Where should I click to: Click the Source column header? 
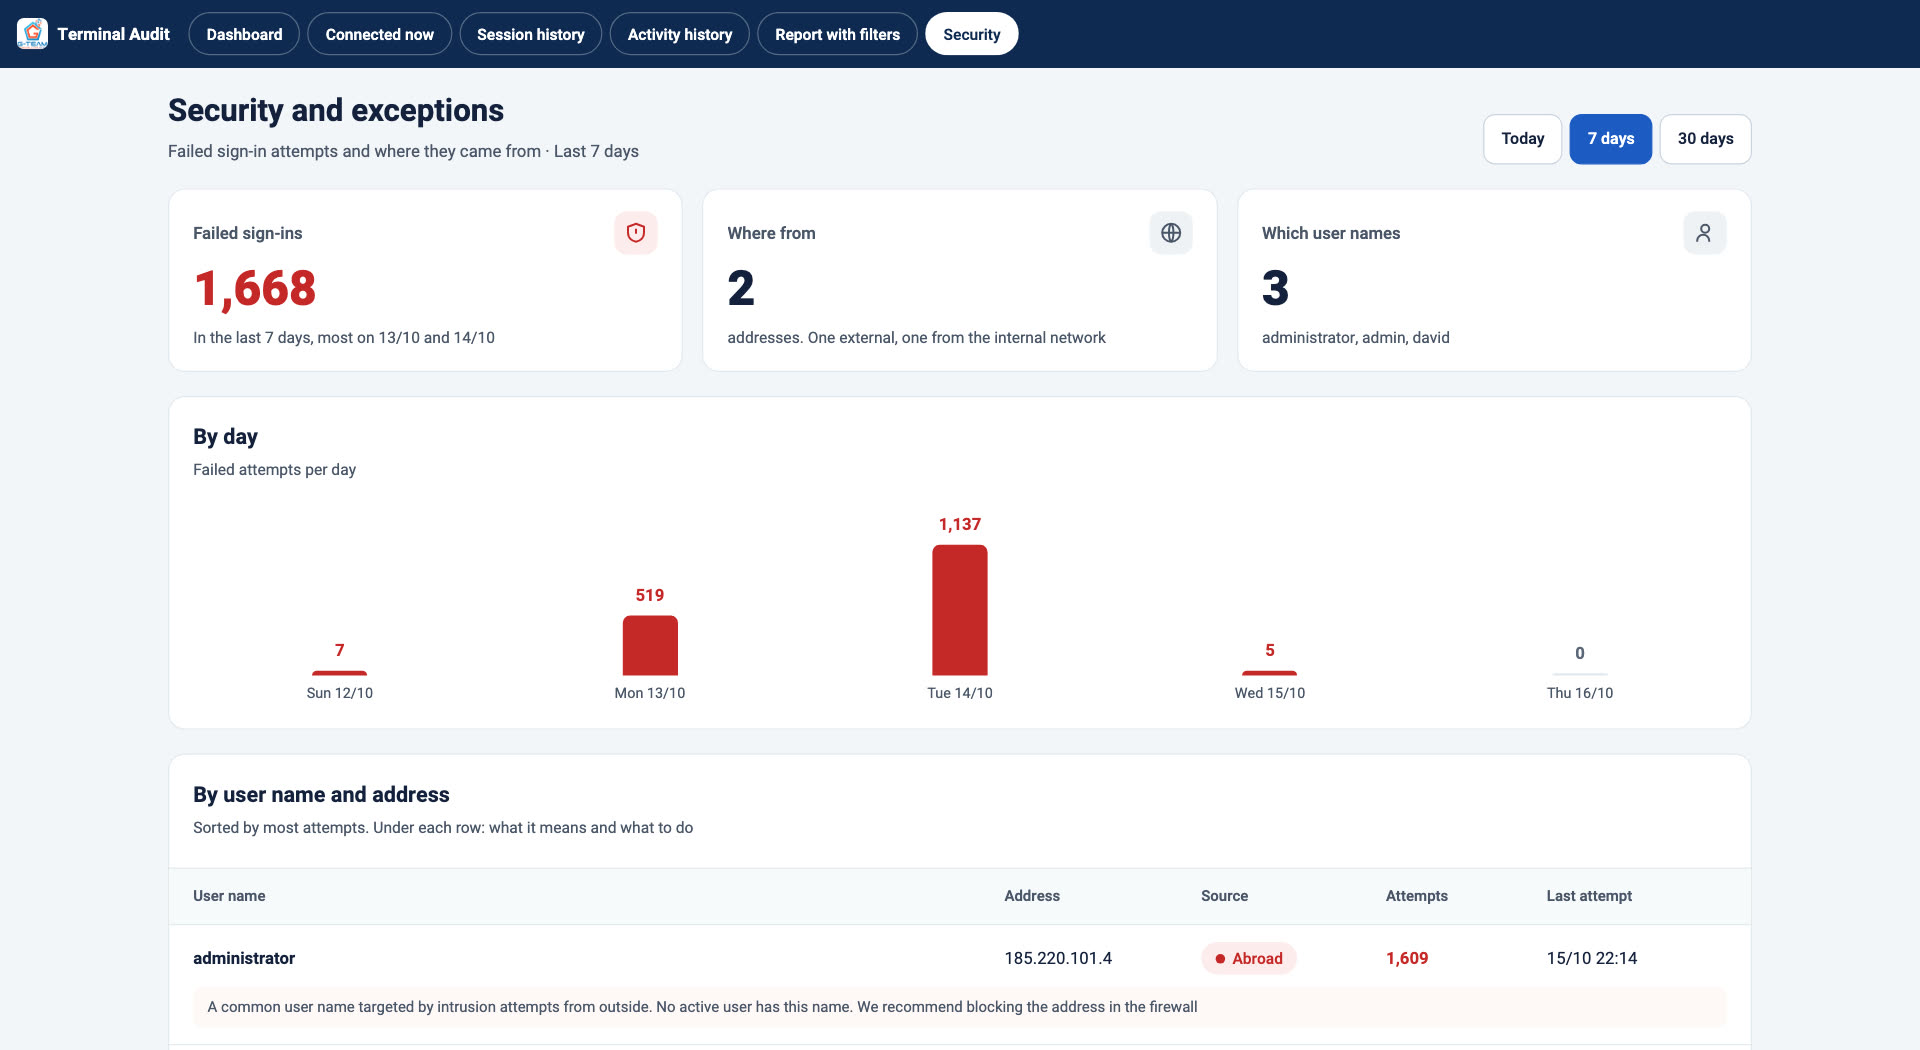point(1224,896)
